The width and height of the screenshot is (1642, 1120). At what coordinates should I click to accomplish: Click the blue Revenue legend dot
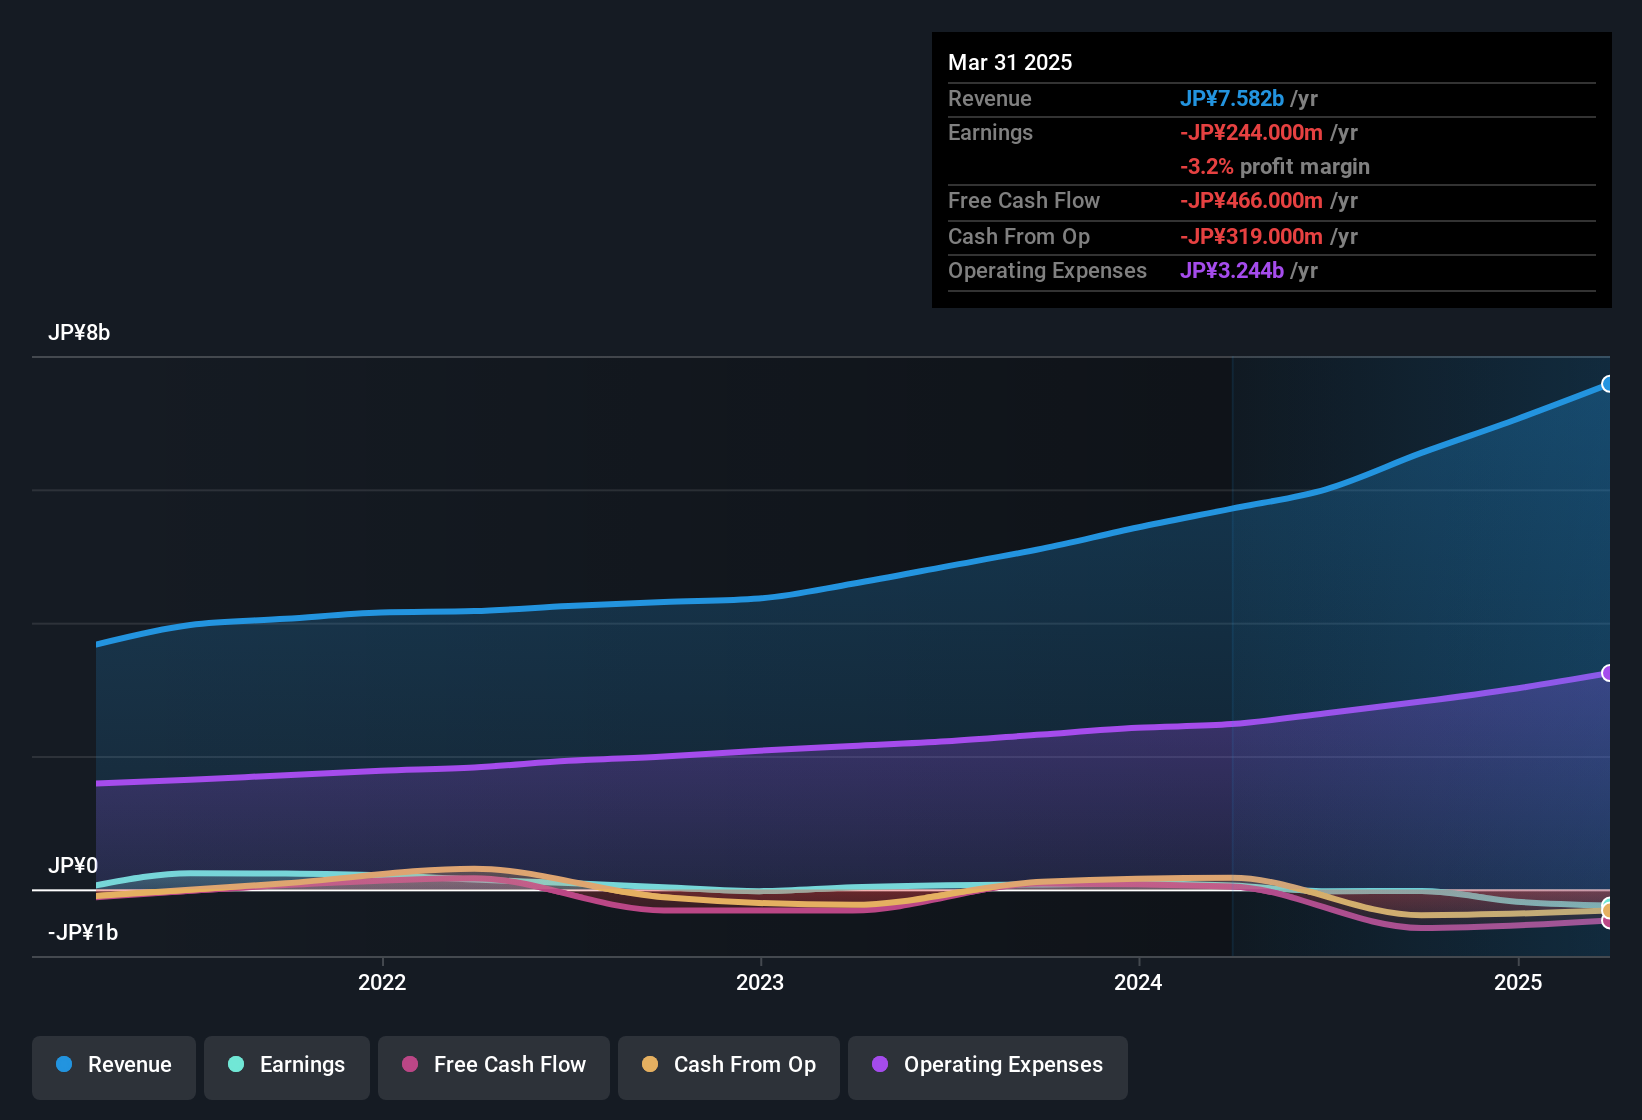(x=64, y=1064)
